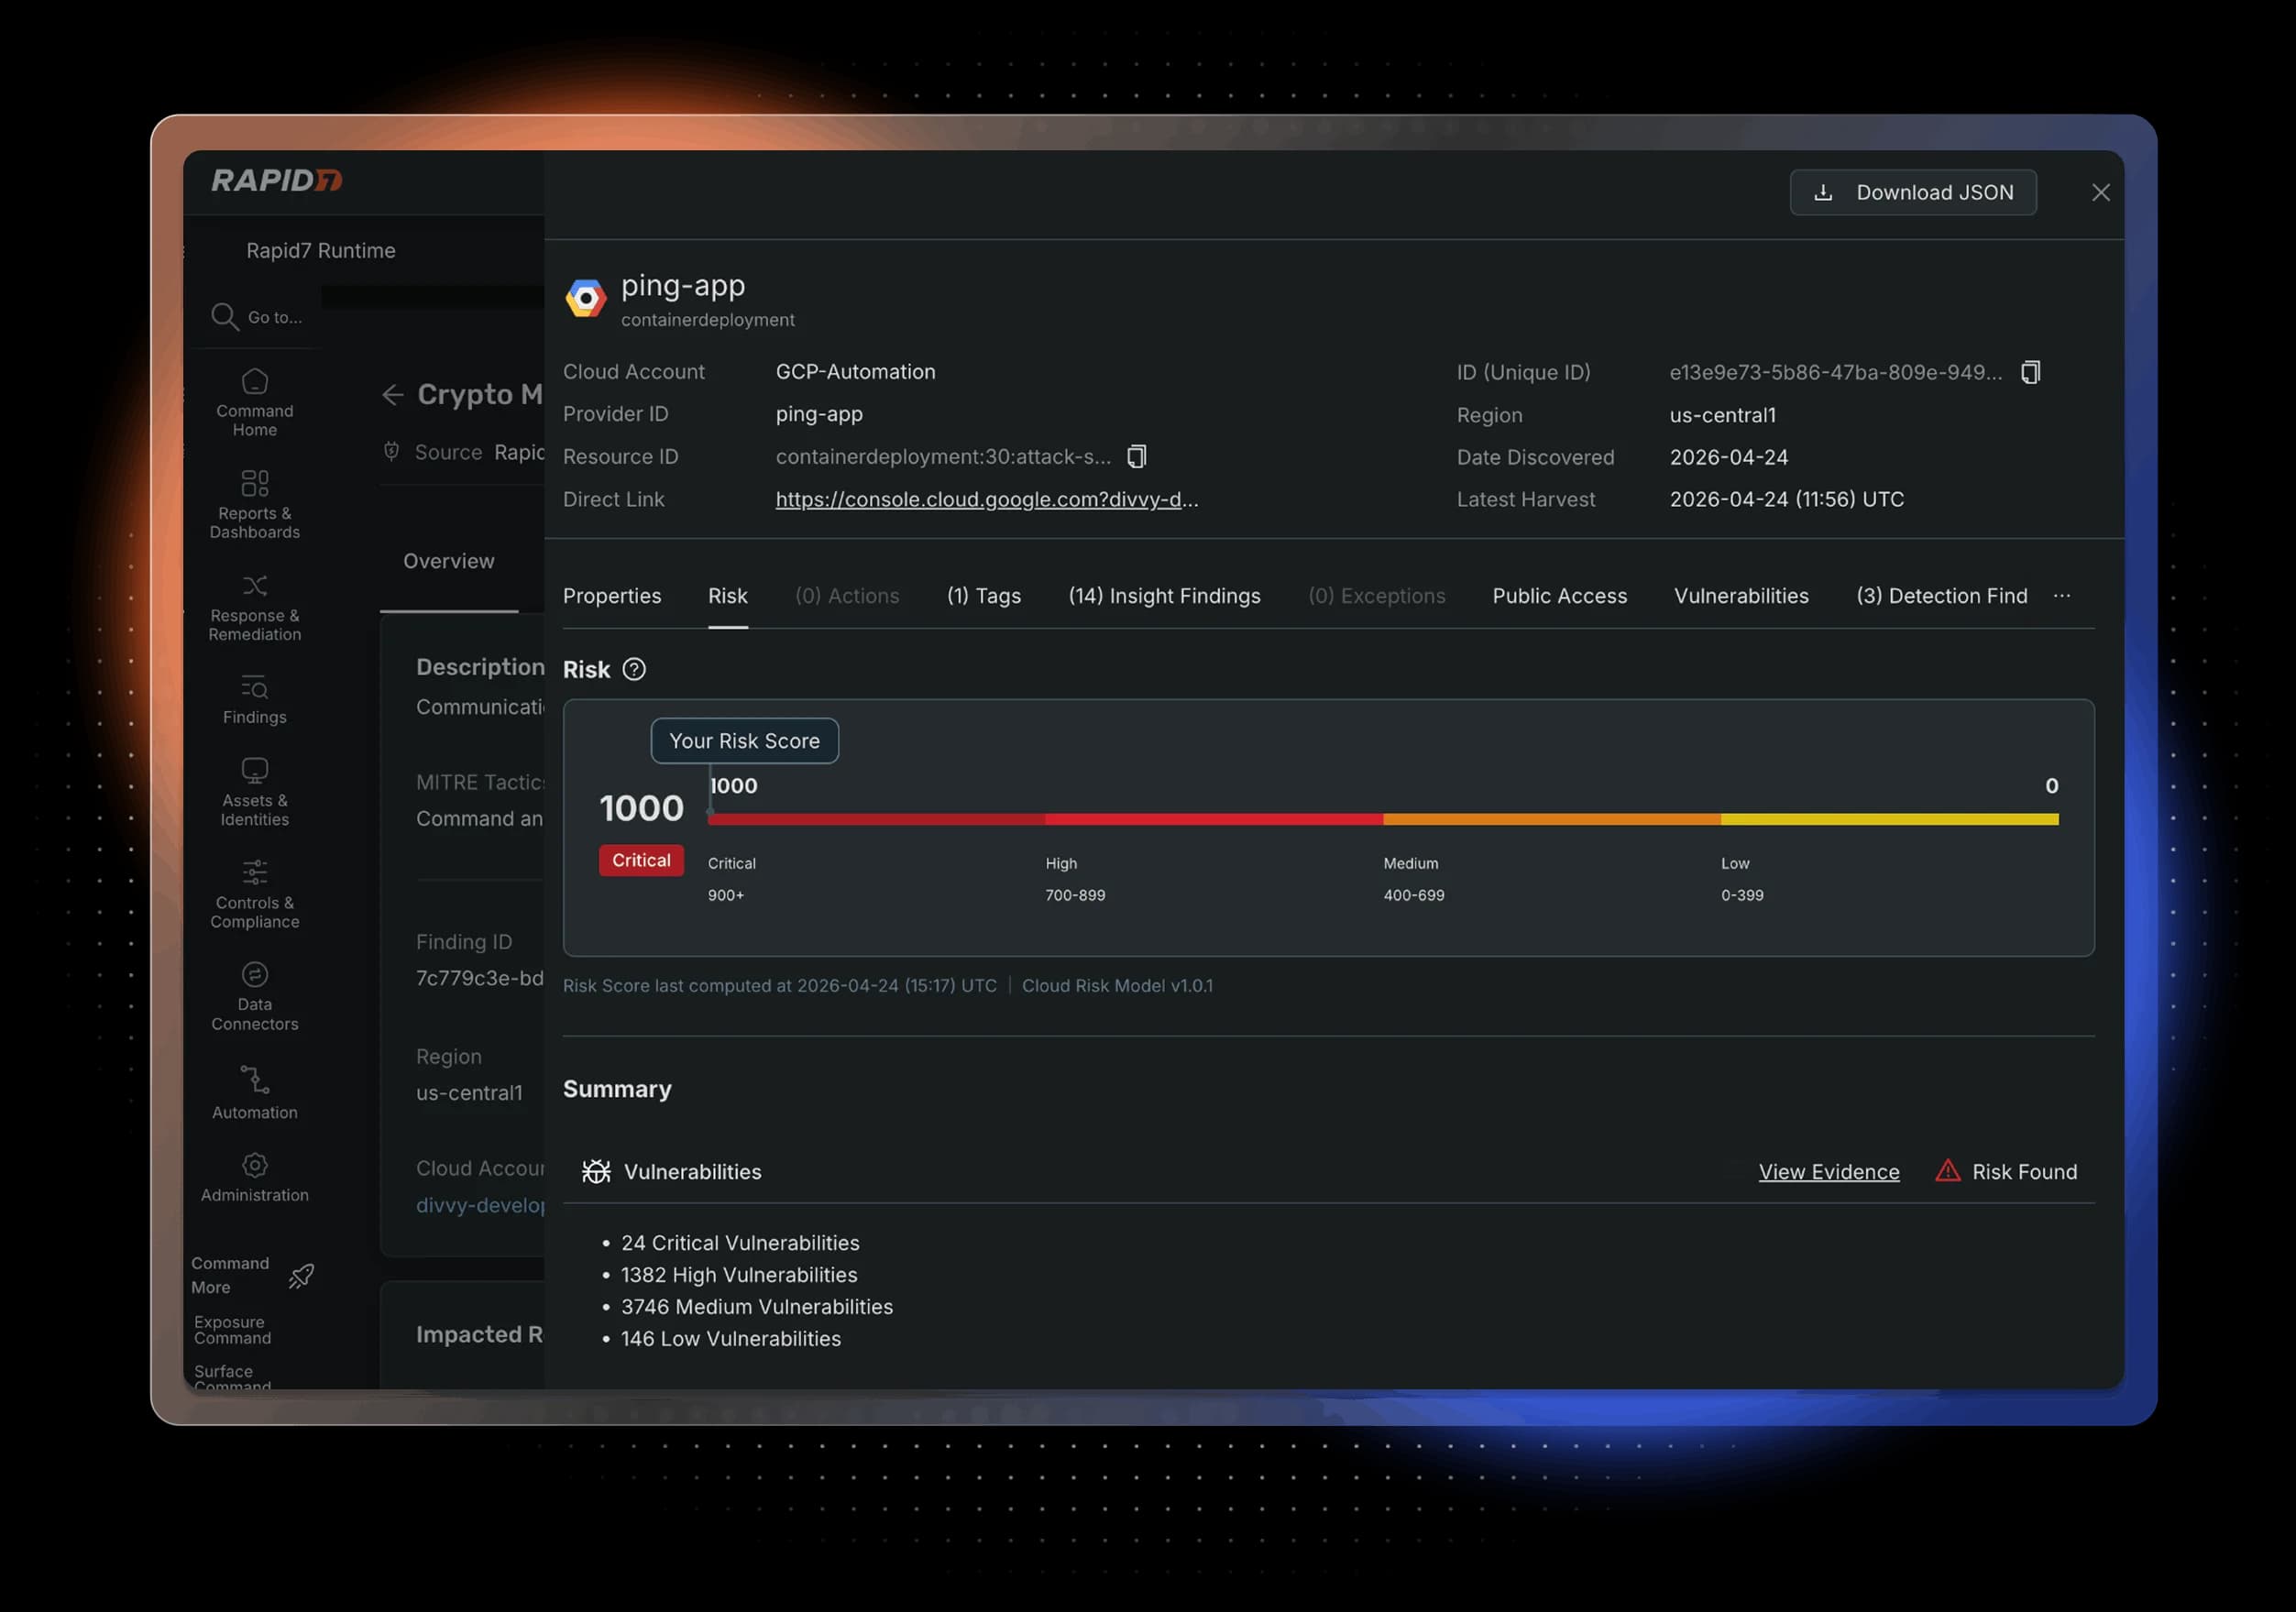2296x1612 pixels.
Task: Open the (14) Insight Findings tab
Action: 1164,596
